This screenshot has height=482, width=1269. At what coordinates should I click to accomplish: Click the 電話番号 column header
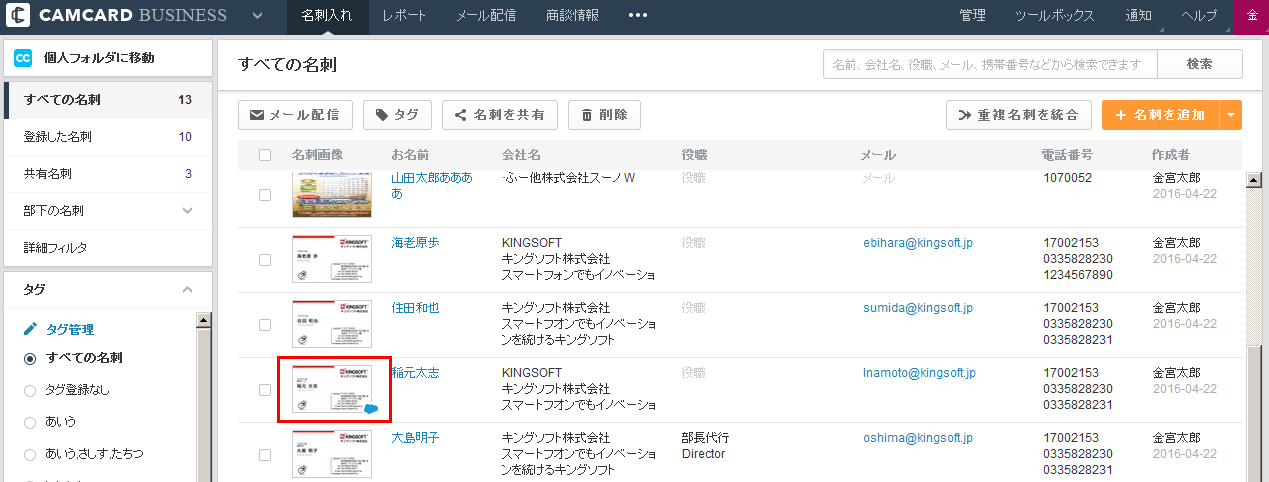pos(1067,155)
